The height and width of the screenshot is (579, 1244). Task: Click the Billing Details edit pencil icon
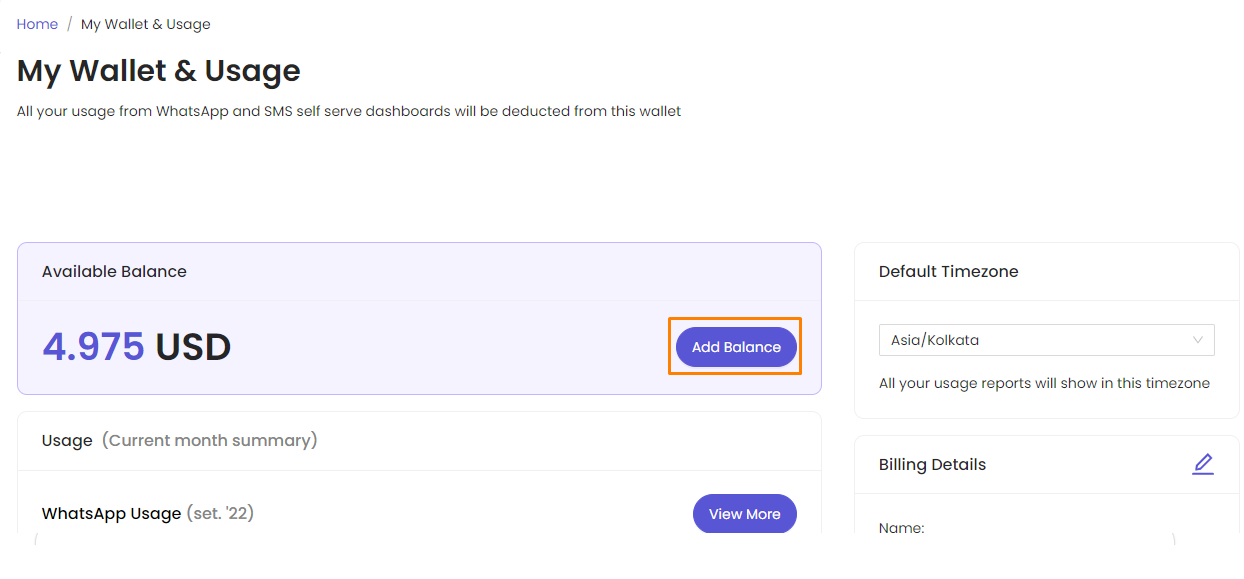click(1203, 464)
